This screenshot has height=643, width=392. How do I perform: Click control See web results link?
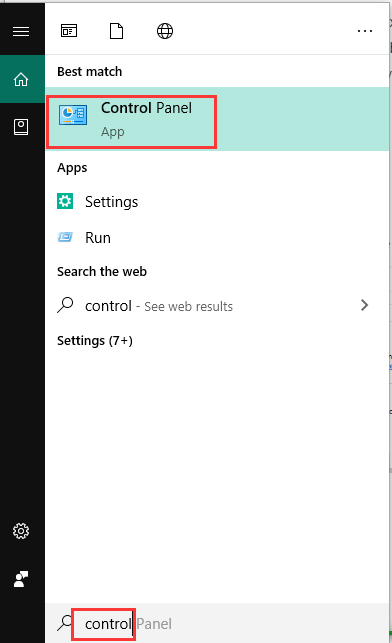click(159, 306)
